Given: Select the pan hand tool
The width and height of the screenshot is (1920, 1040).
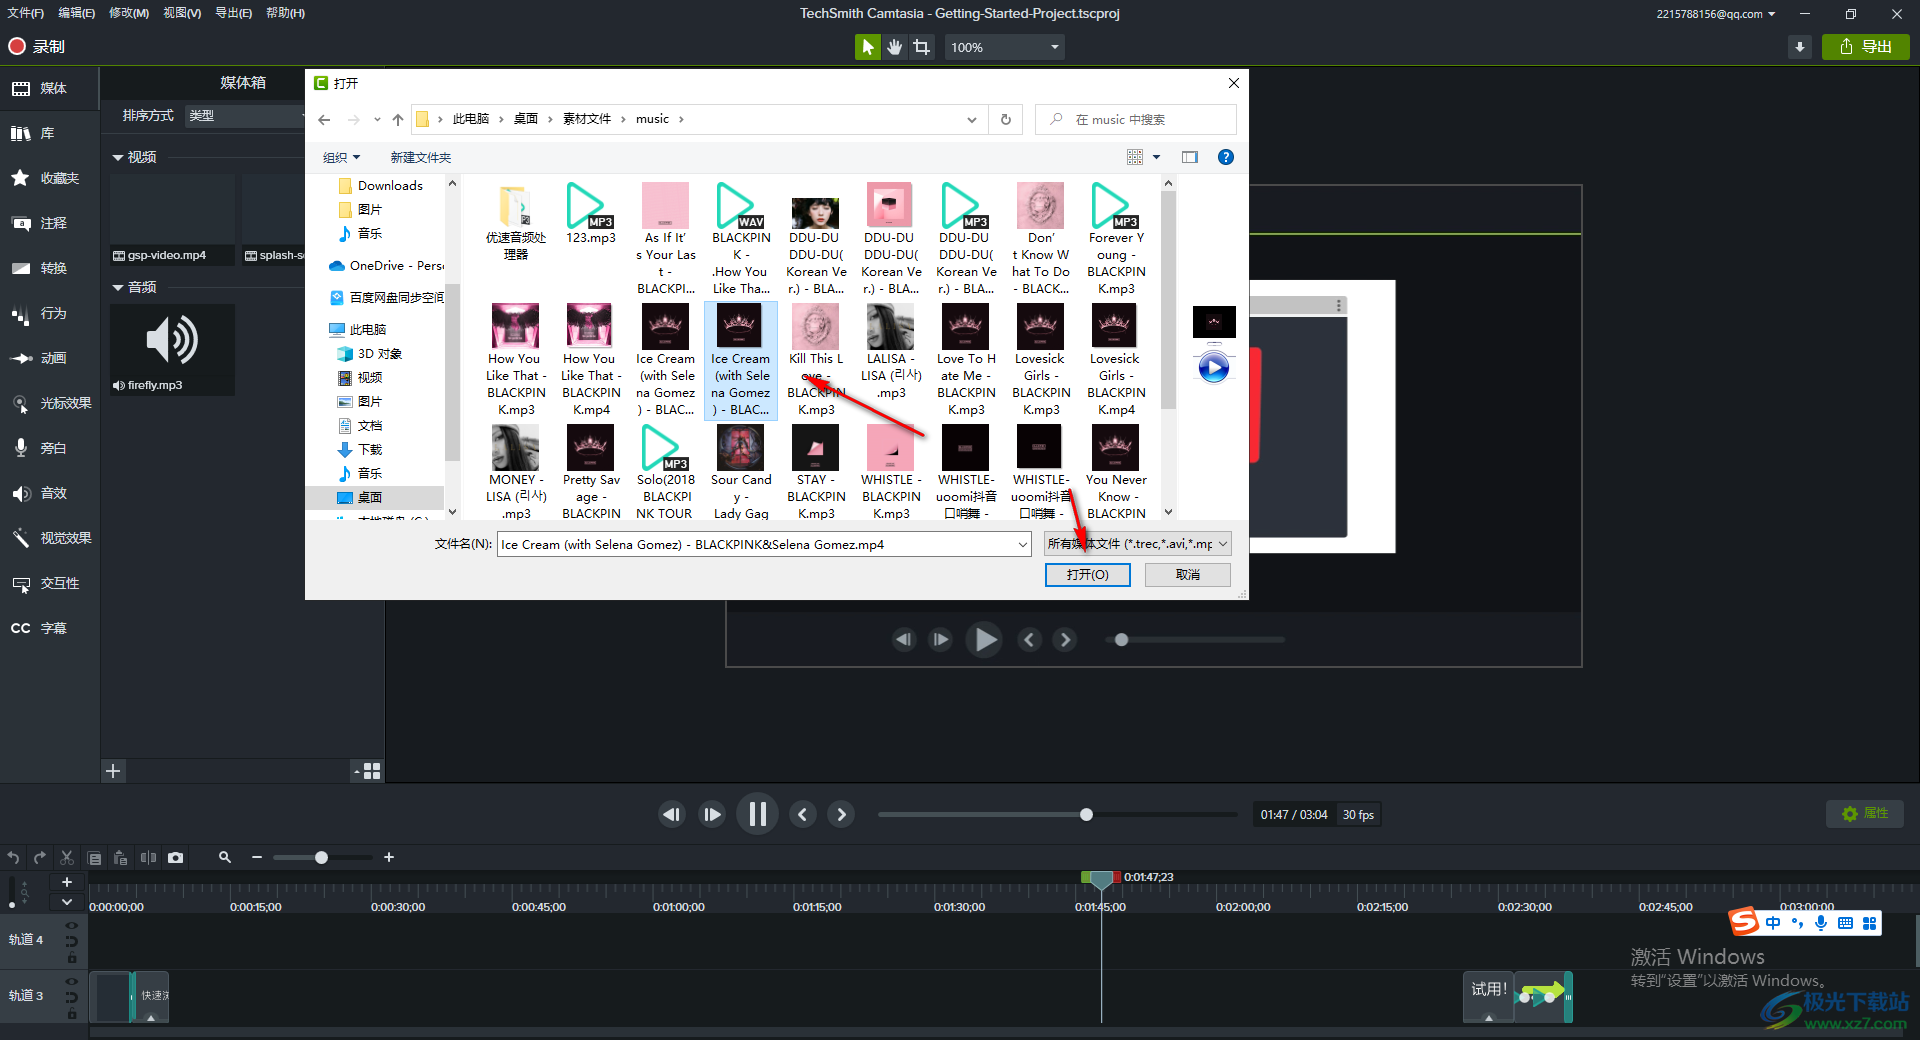Looking at the screenshot, I should (x=895, y=47).
